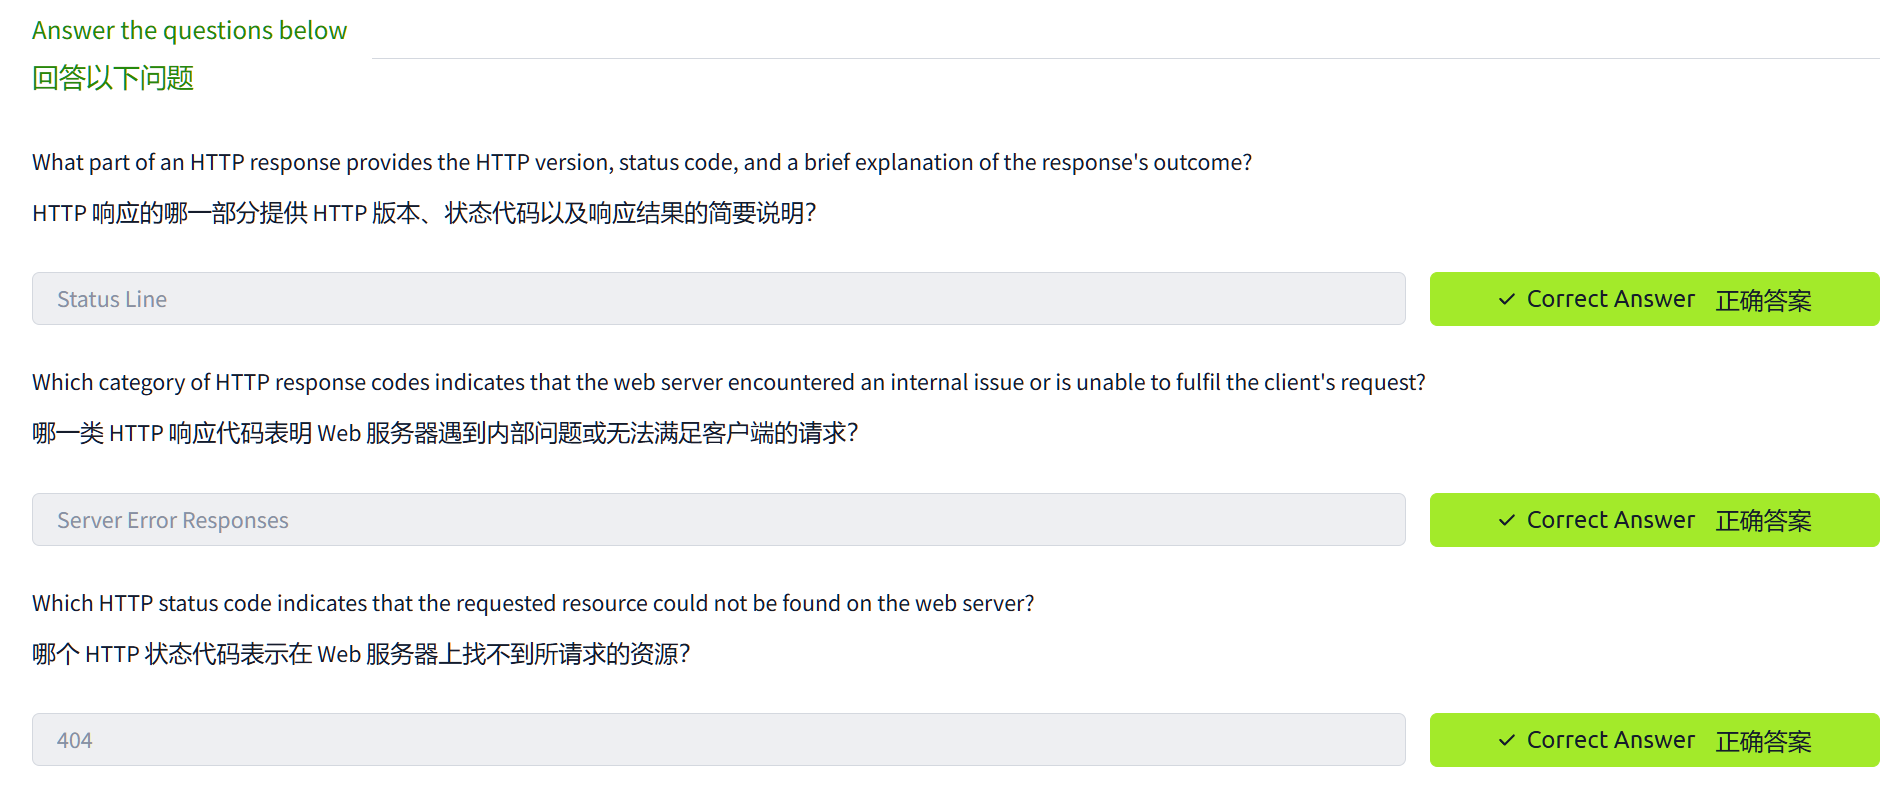
Task: Click the Chinese question starting 'HTTP 响应的哪一部分'
Action: [424, 213]
